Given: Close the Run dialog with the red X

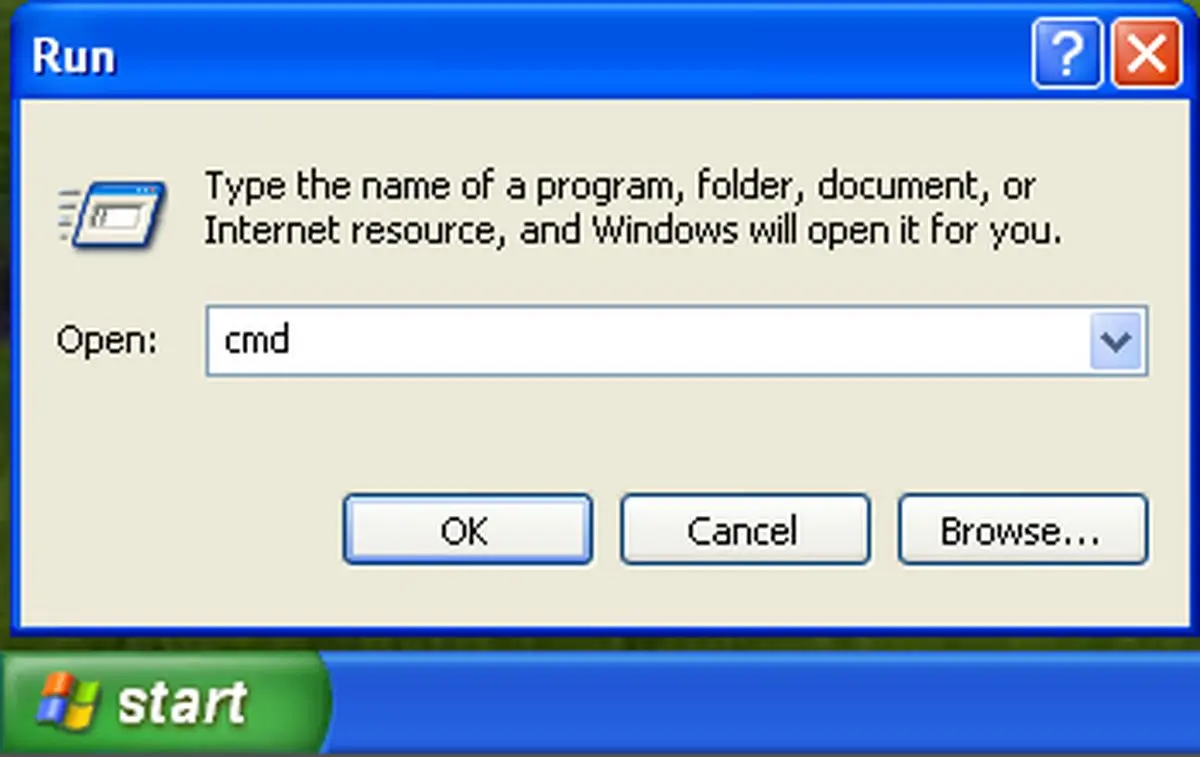Looking at the screenshot, I should tap(1146, 55).
